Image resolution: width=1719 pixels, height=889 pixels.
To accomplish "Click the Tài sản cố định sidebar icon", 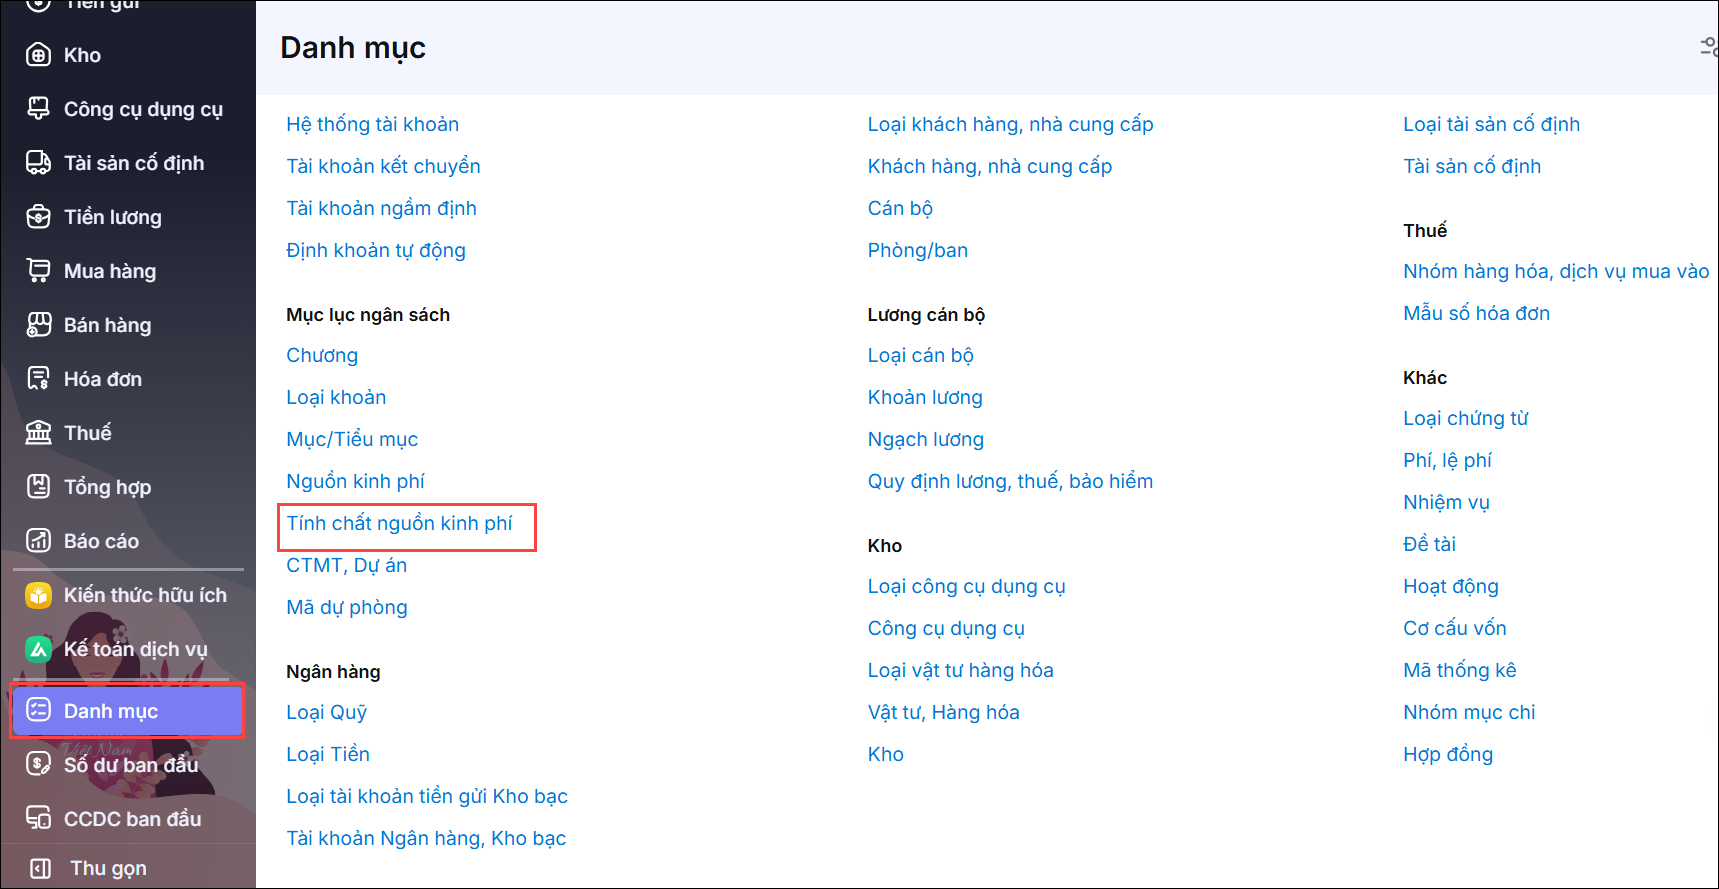I will [x=38, y=163].
